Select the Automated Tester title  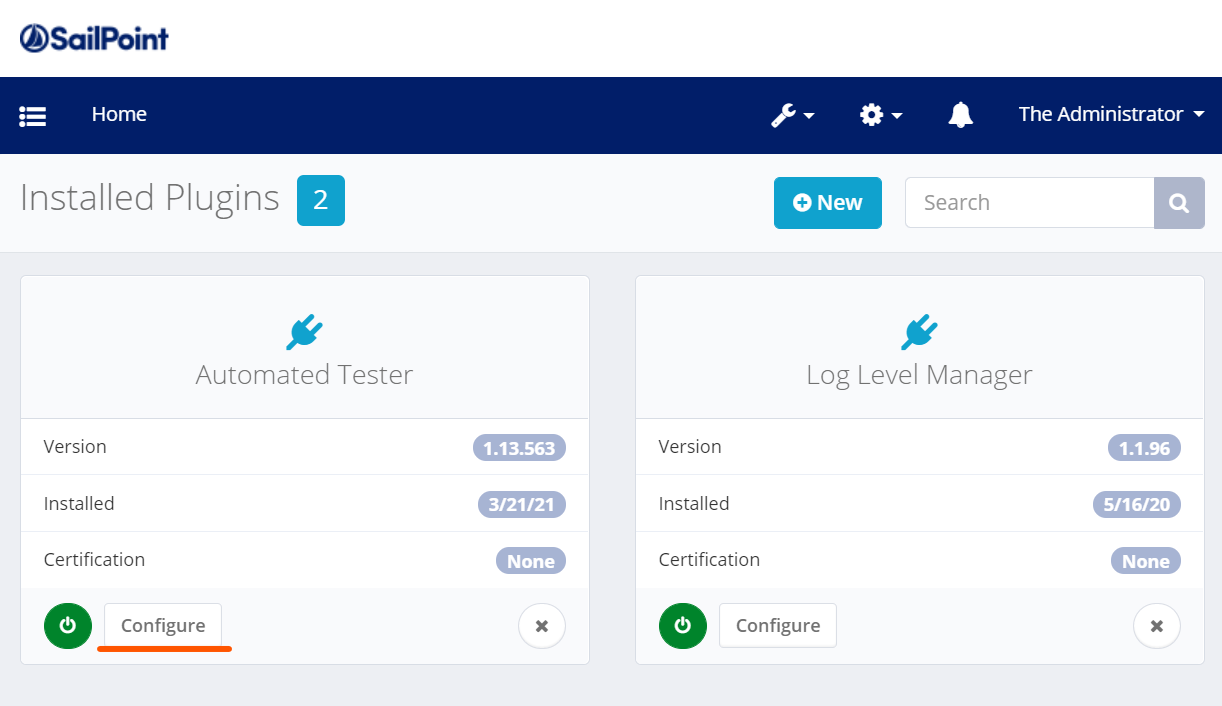[x=304, y=375]
